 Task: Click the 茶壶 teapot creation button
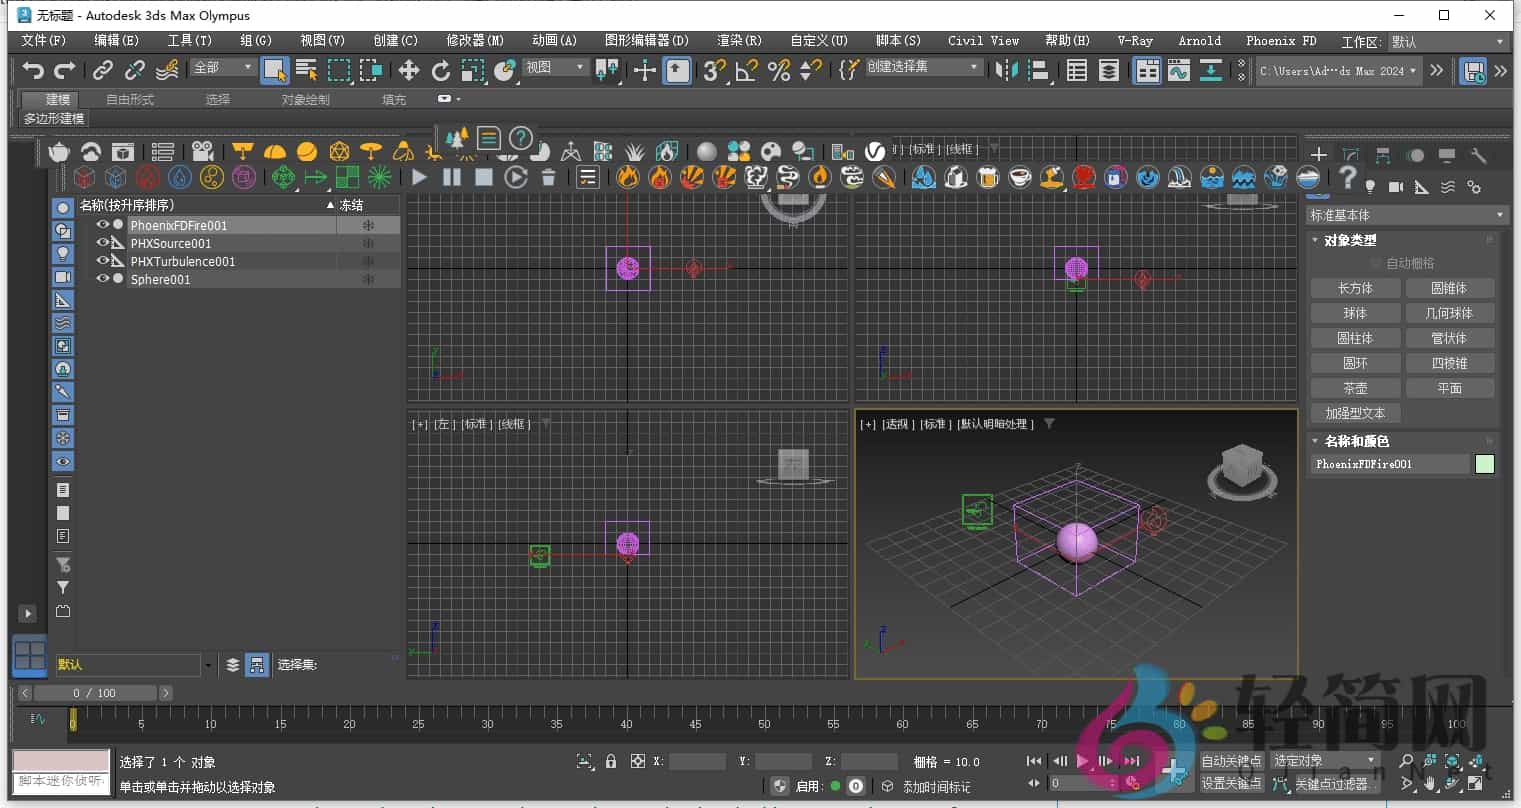[1355, 388]
